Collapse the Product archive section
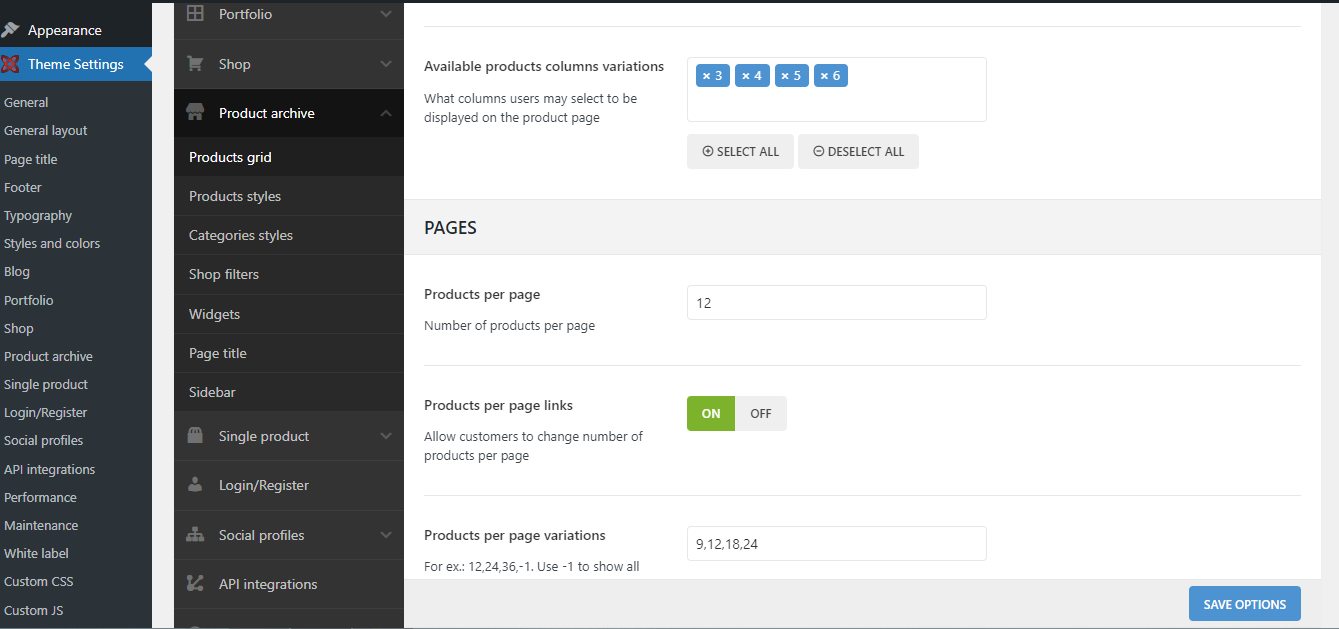This screenshot has width=1339, height=629. coord(386,114)
